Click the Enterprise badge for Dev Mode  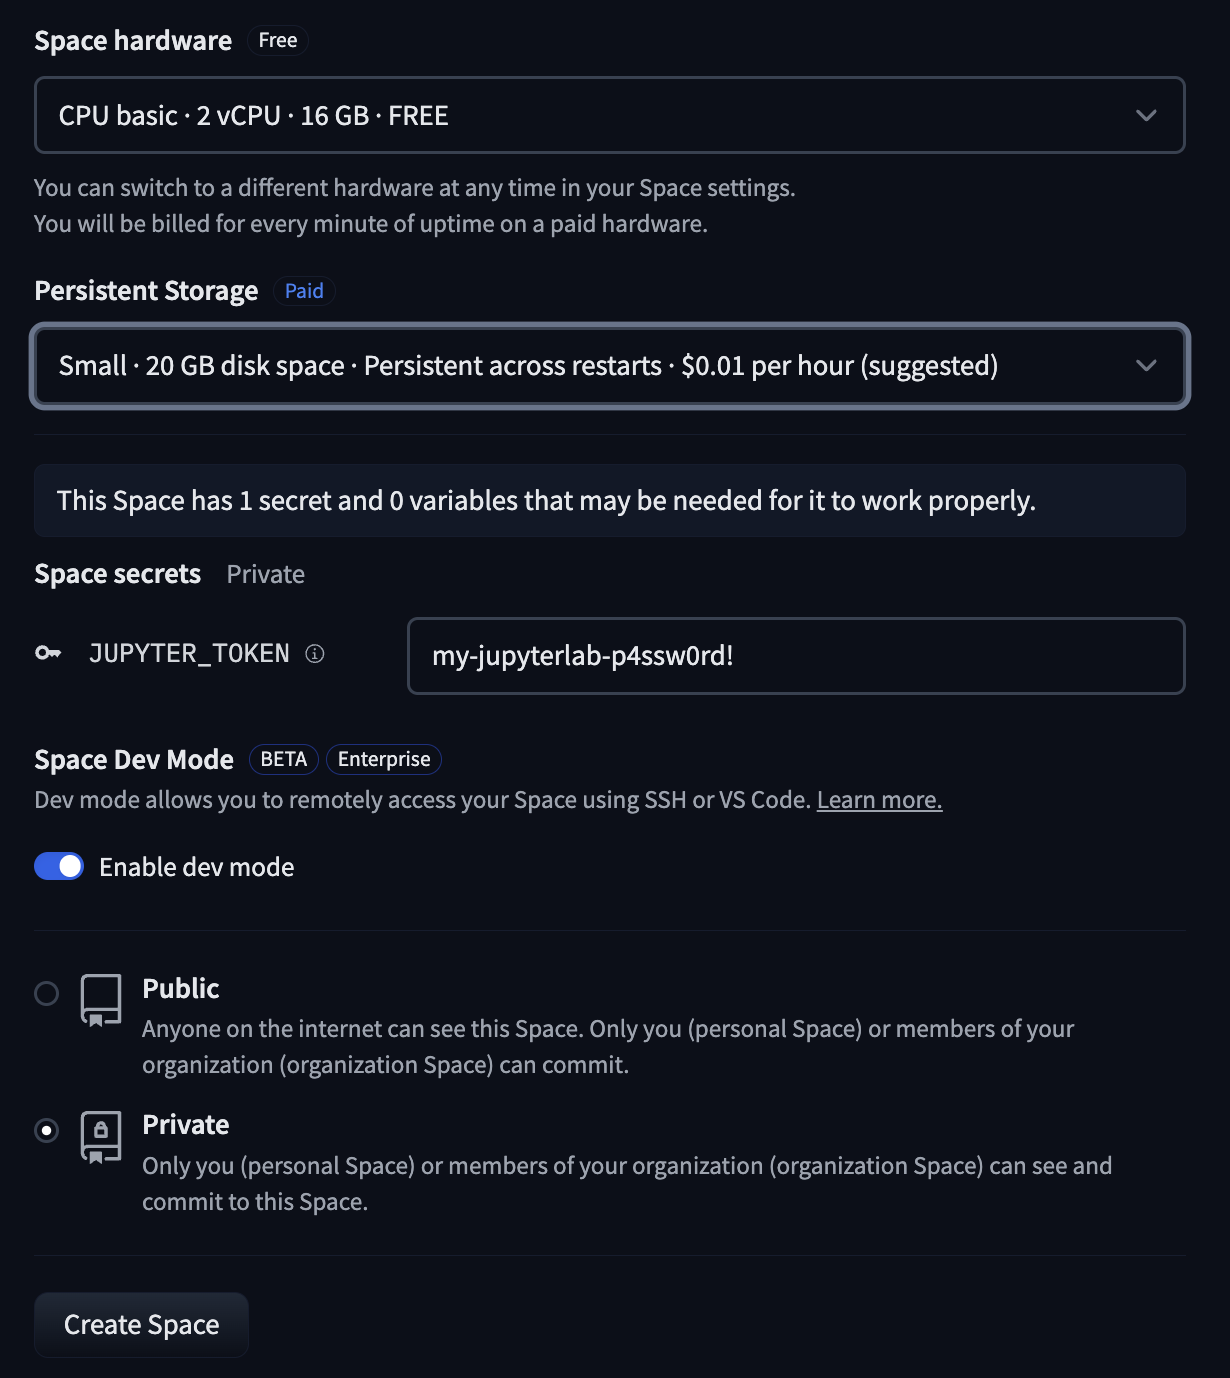(384, 760)
